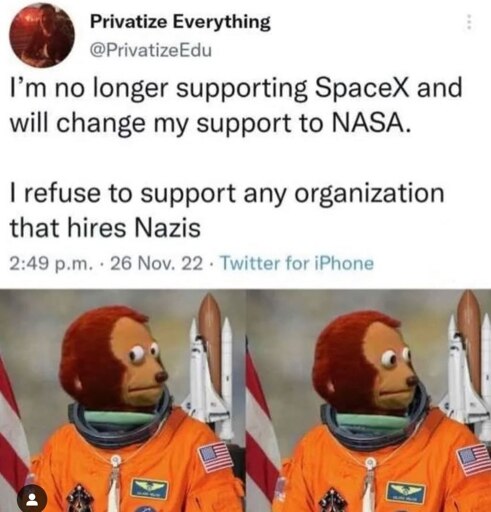Click the American flag patch in left photo
491x512 pixels.
click(215, 457)
